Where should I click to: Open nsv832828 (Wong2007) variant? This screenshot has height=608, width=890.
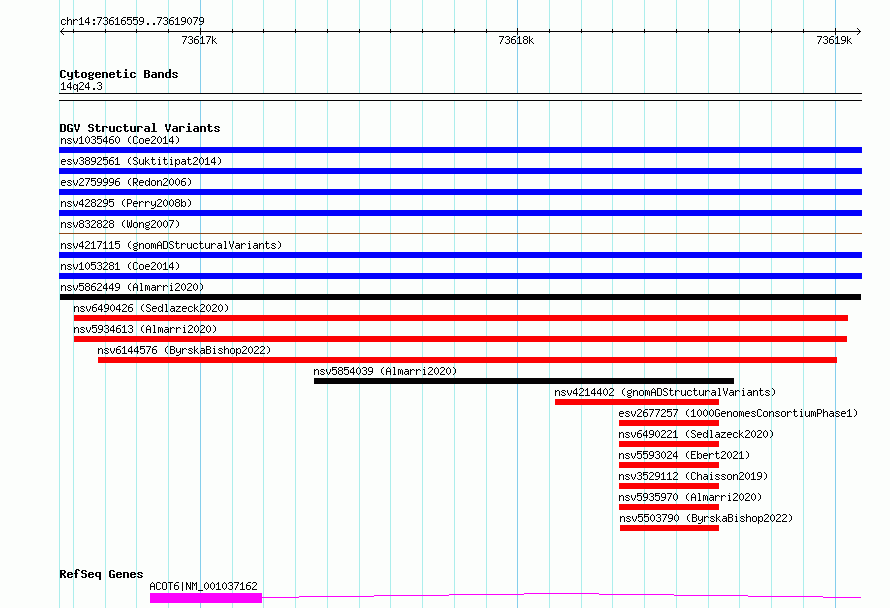(x=120, y=224)
